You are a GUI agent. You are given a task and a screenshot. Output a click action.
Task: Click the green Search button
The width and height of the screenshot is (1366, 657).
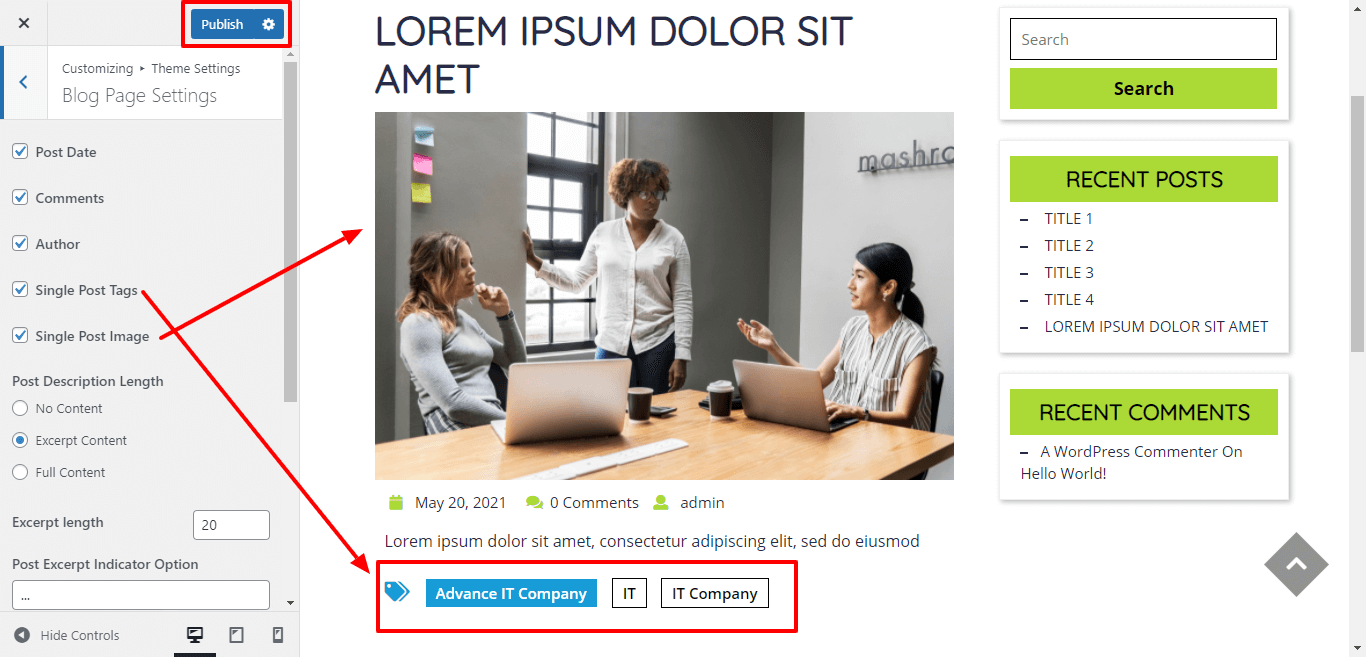(1143, 88)
